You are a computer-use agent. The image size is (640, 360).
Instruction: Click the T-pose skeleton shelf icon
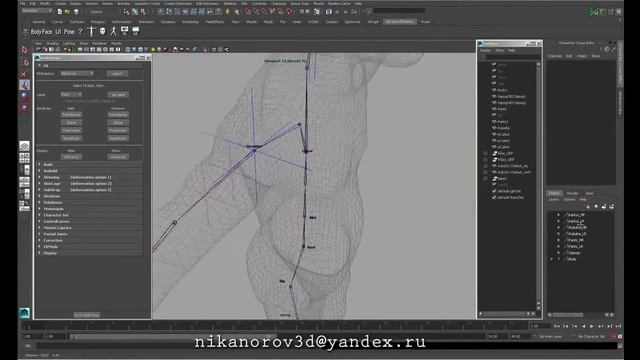[91, 31]
